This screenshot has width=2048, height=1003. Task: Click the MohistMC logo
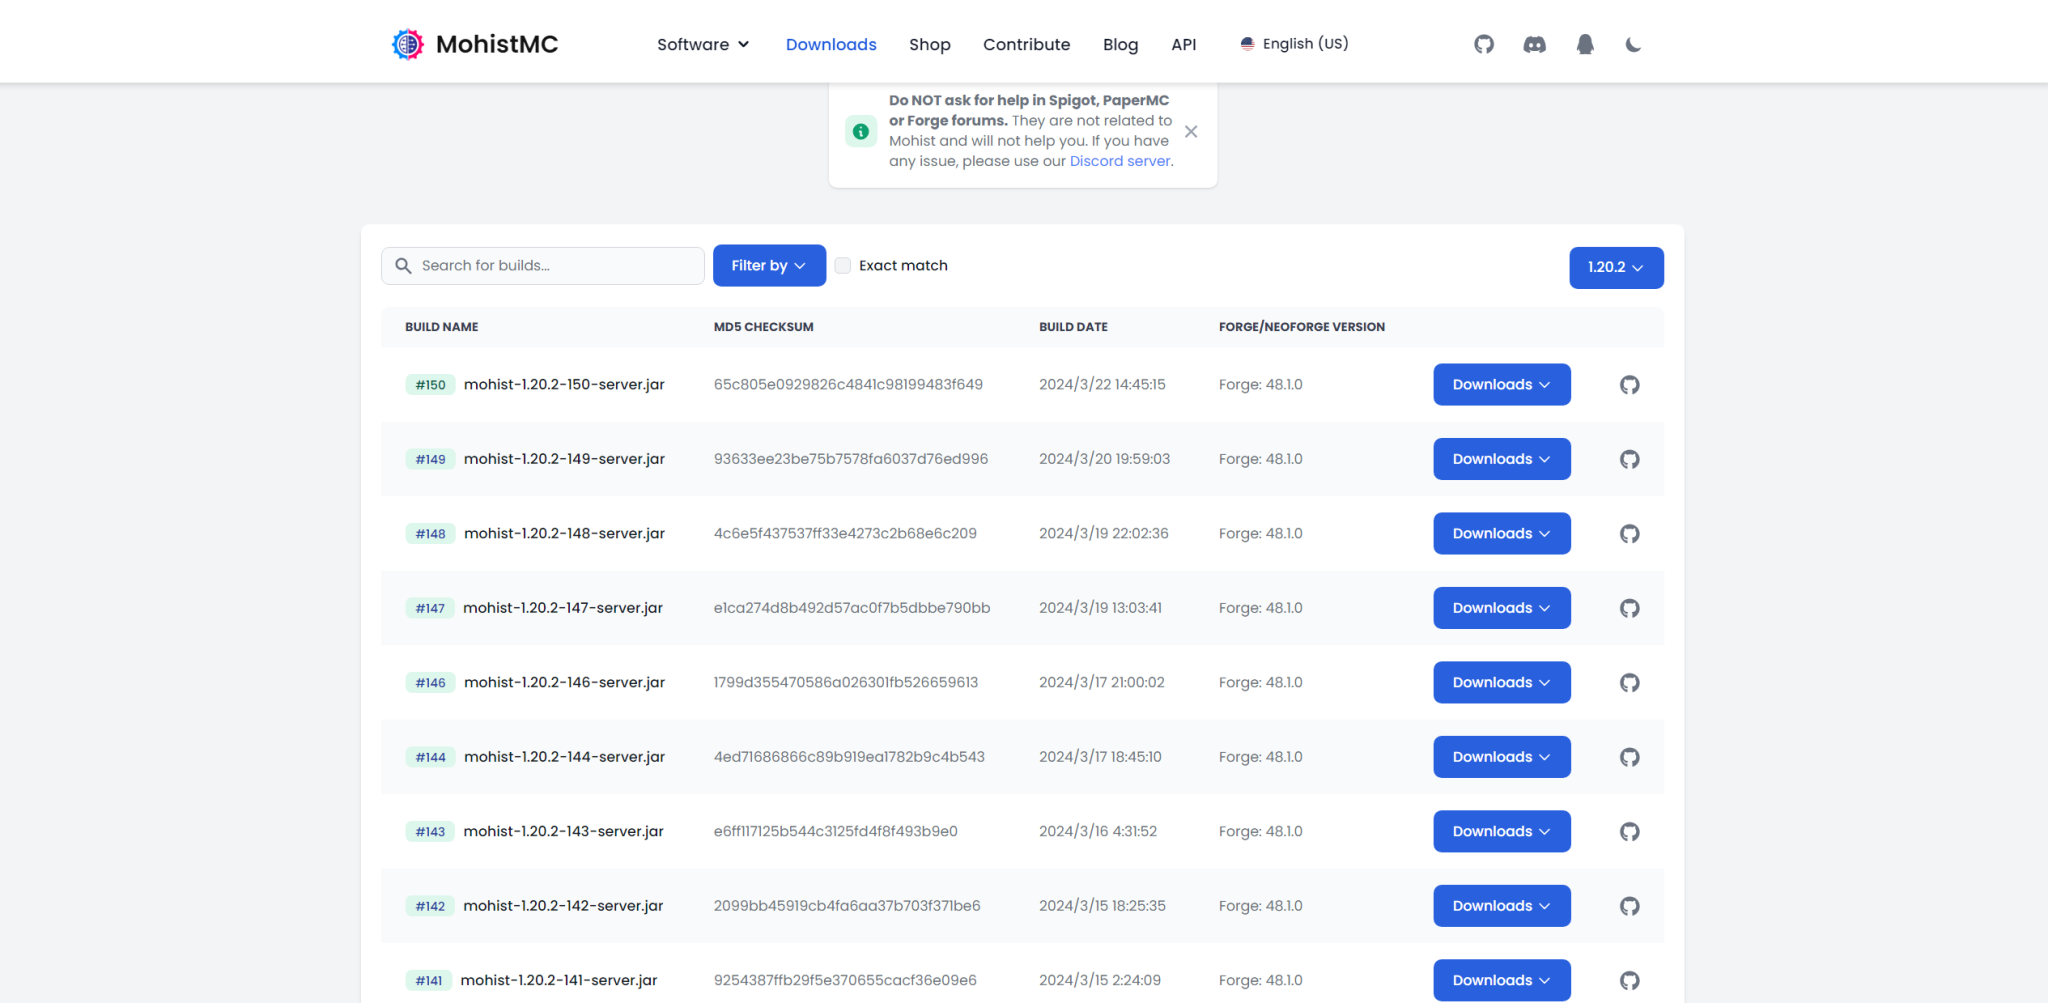(x=475, y=44)
